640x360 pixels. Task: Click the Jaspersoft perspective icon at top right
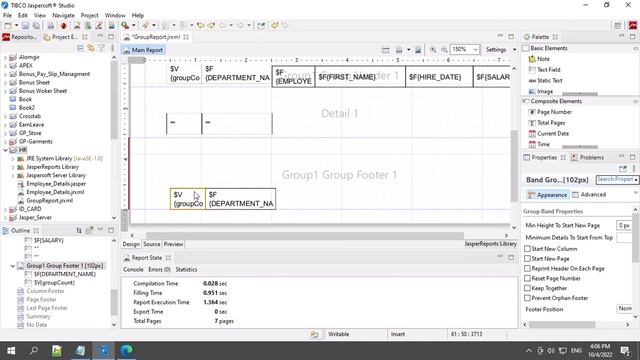[x=633, y=26]
